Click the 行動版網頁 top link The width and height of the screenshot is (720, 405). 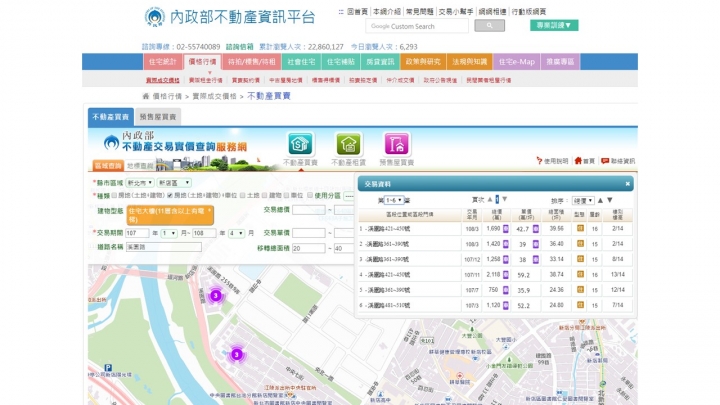pyautogui.click(x=529, y=11)
